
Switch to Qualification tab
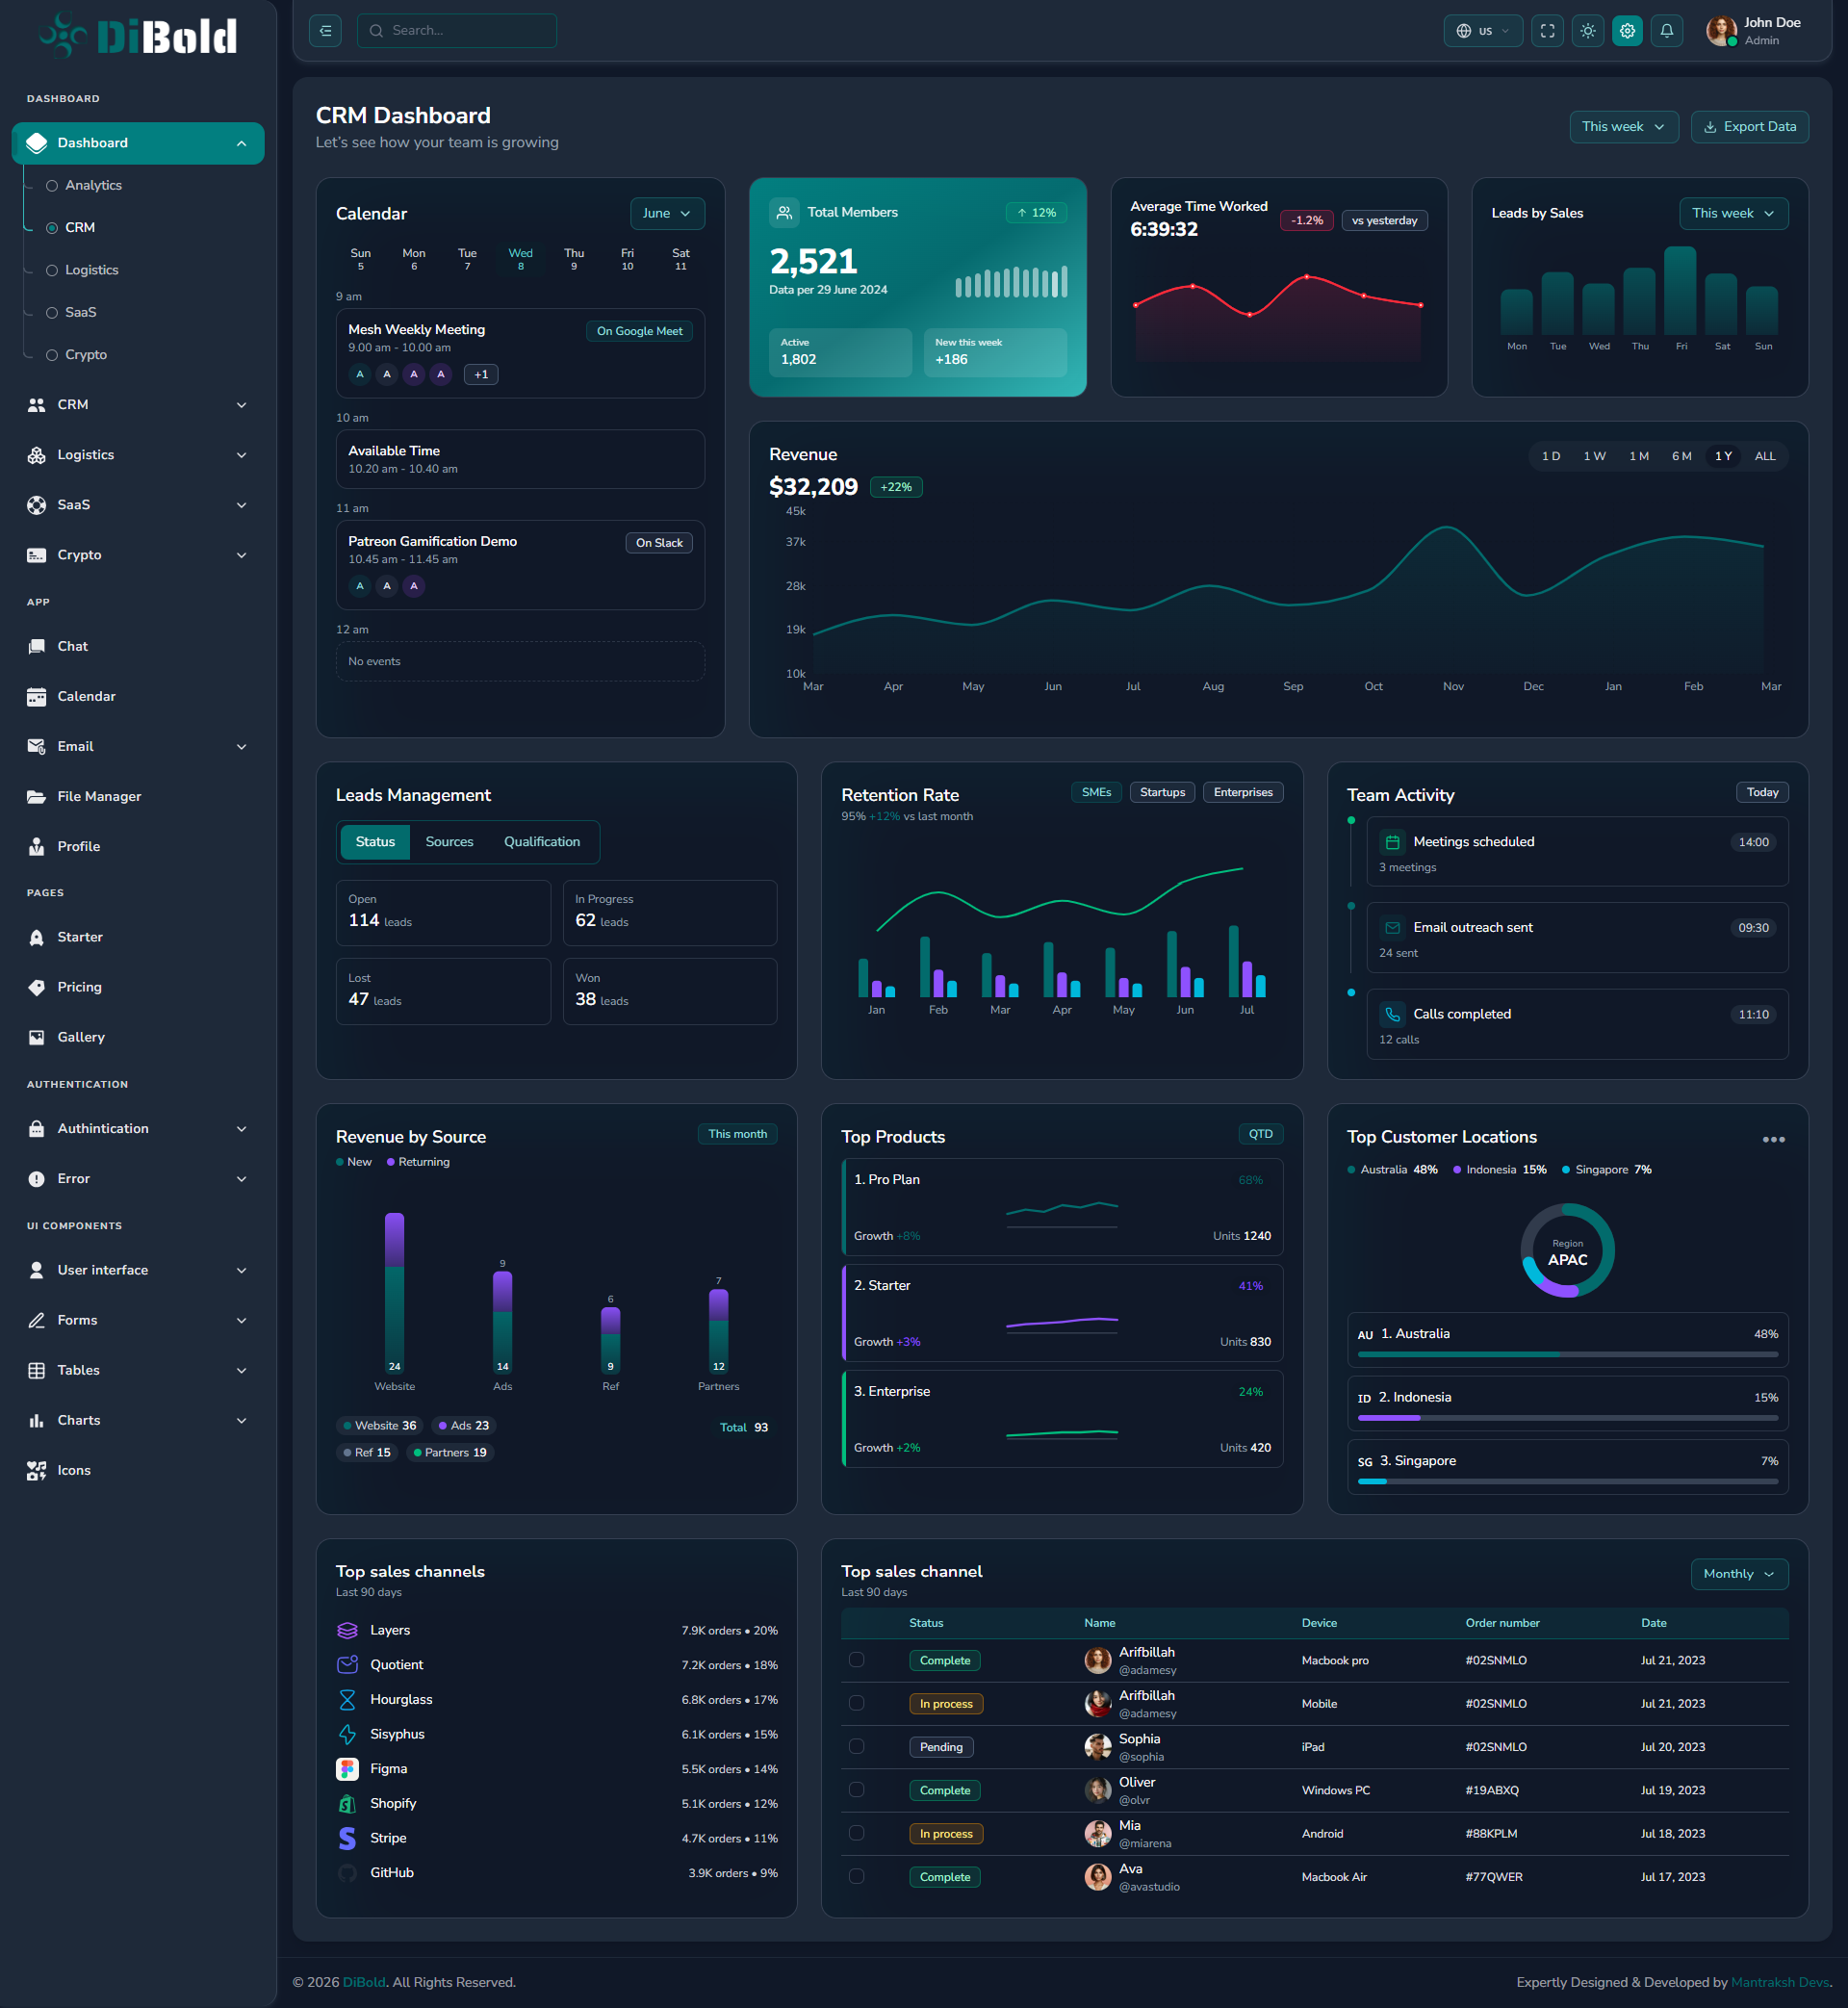tap(541, 842)
